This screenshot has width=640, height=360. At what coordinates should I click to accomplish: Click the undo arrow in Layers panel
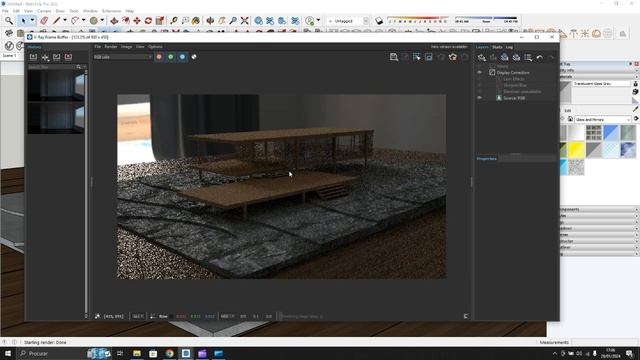(x=540, y=58)
